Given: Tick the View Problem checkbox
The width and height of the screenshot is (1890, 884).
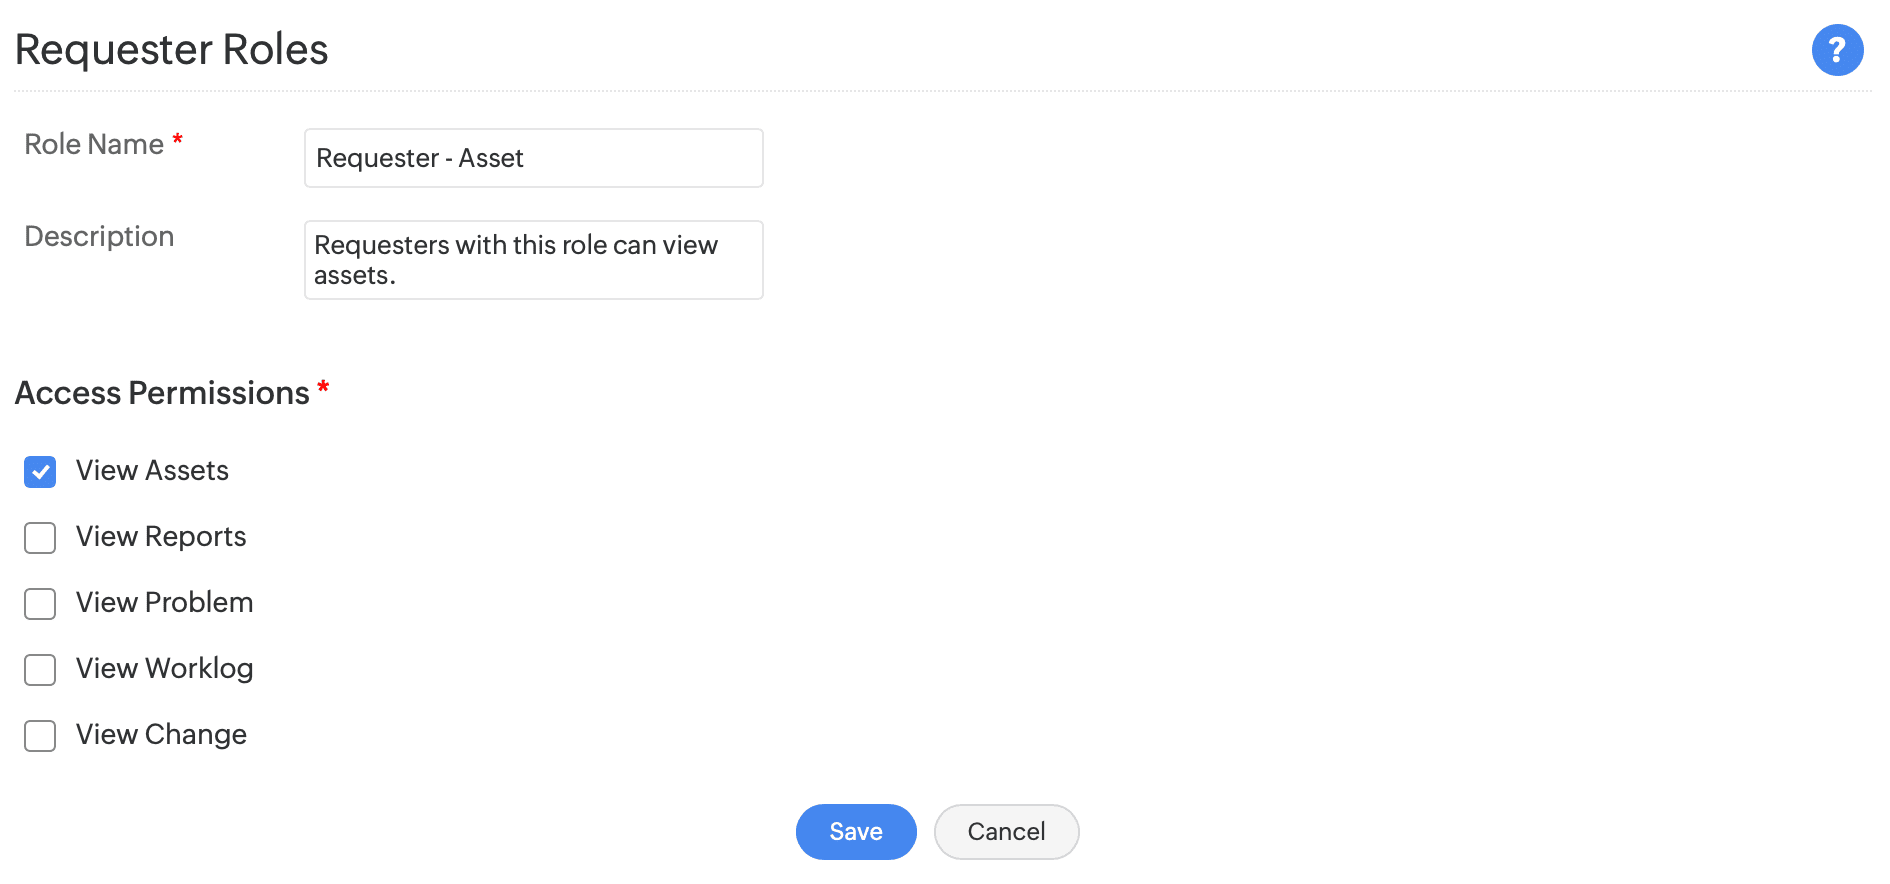Looking at the screenshot, I should 40,604.
